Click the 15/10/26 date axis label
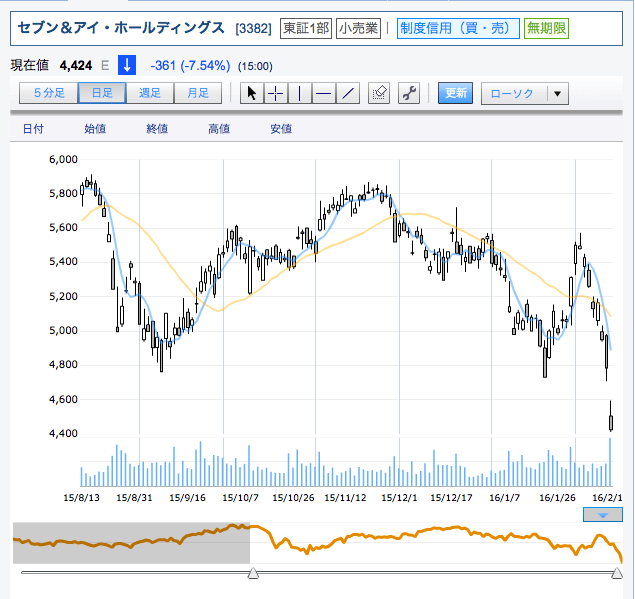Screen dimensions: 635x599 coord(293,498)
